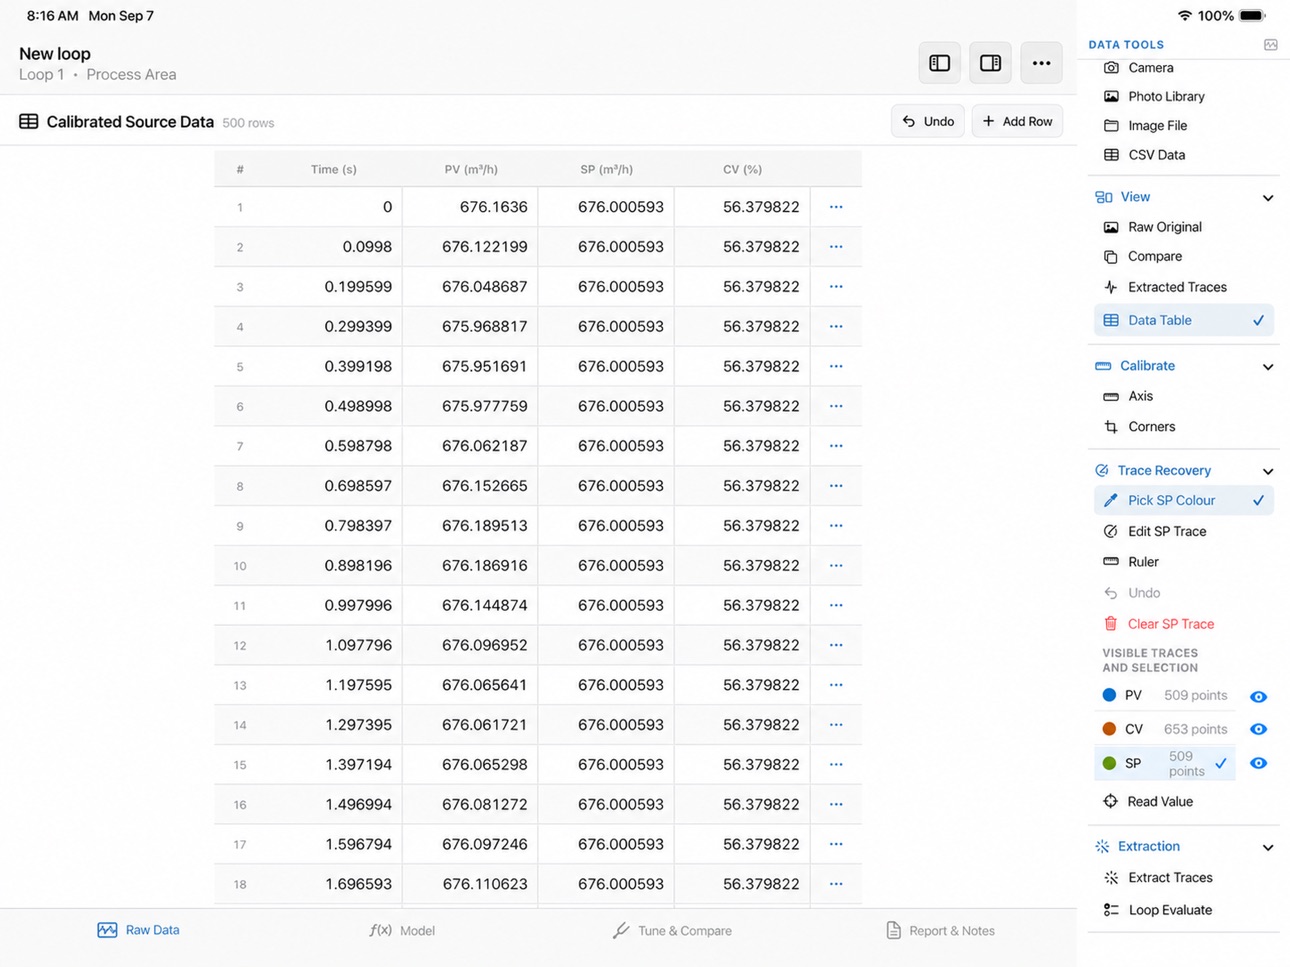Viewport: 1290px width, 967px height.
Task: Toggle SP trace visibility eye
Action: (x=1258, y=763)
